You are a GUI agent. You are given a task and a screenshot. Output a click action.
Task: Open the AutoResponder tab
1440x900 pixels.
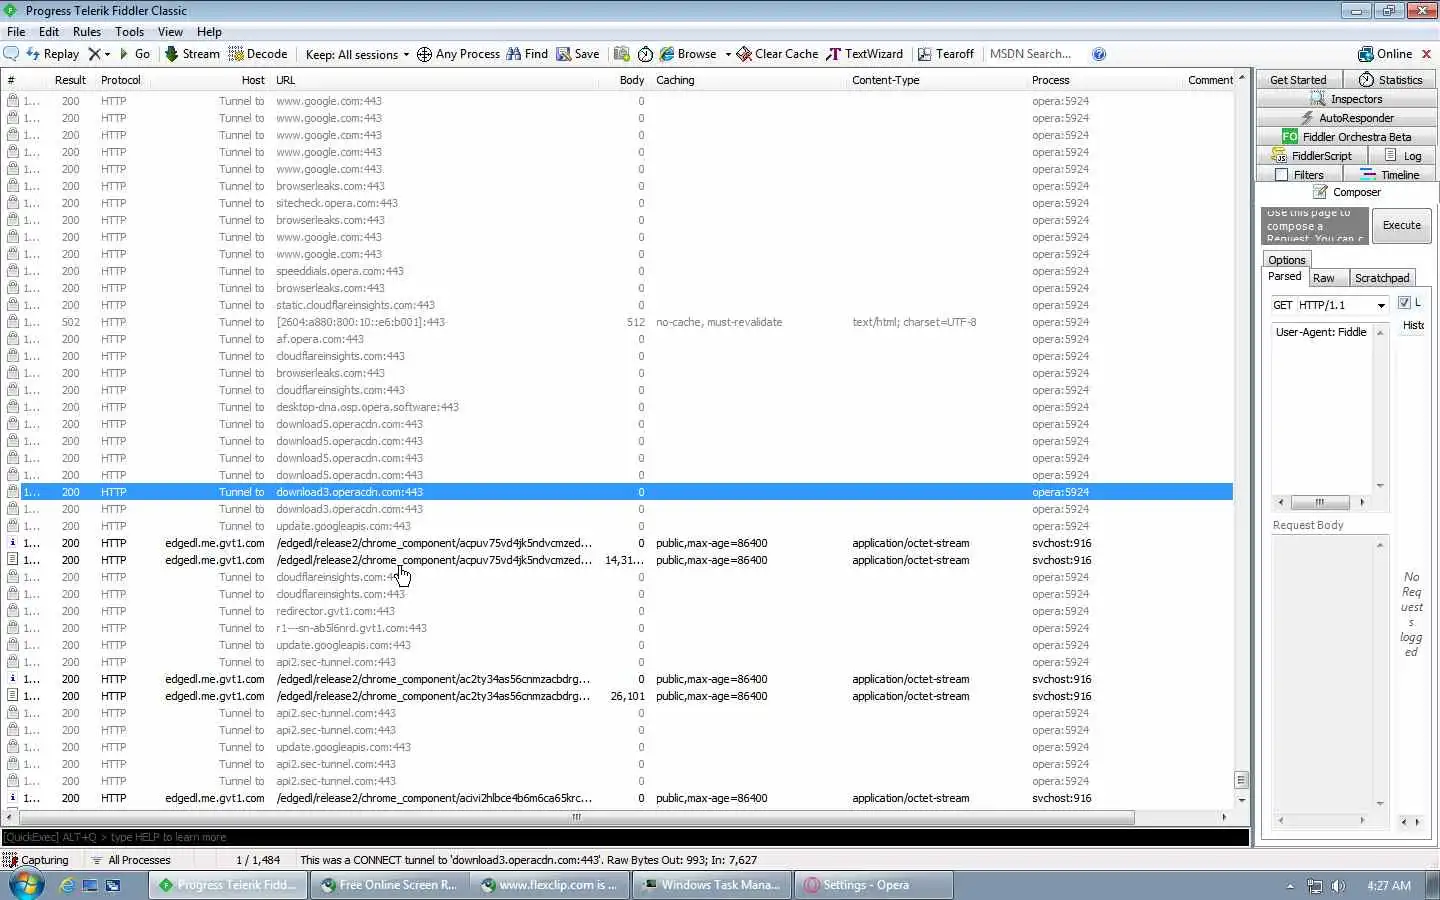tap(1346, 118)
